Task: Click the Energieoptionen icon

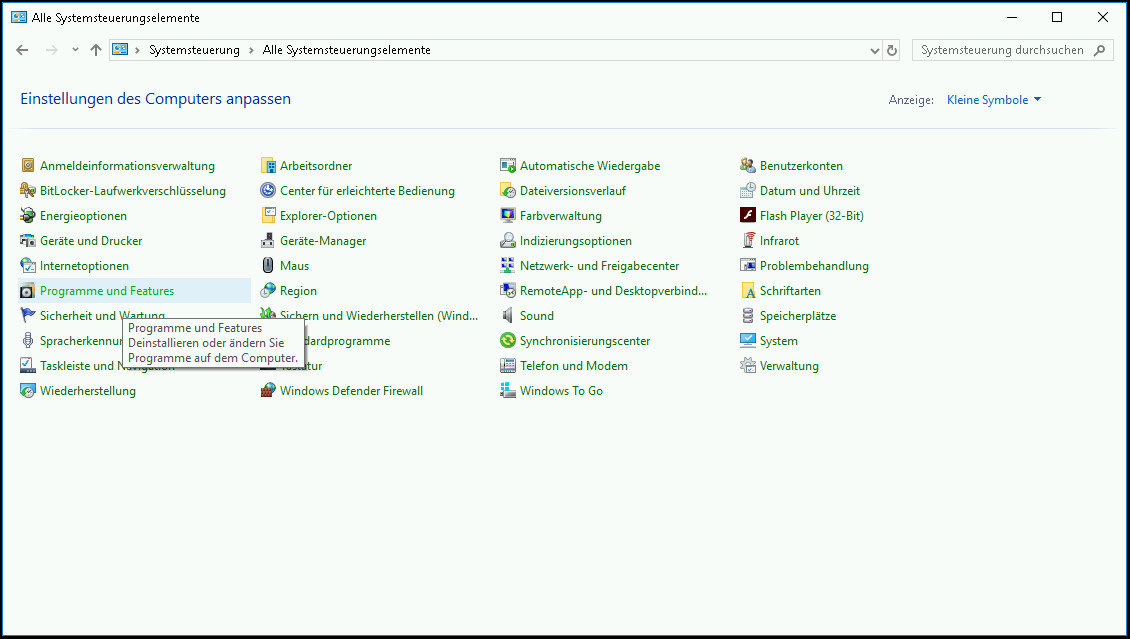Action: point(28,216)
